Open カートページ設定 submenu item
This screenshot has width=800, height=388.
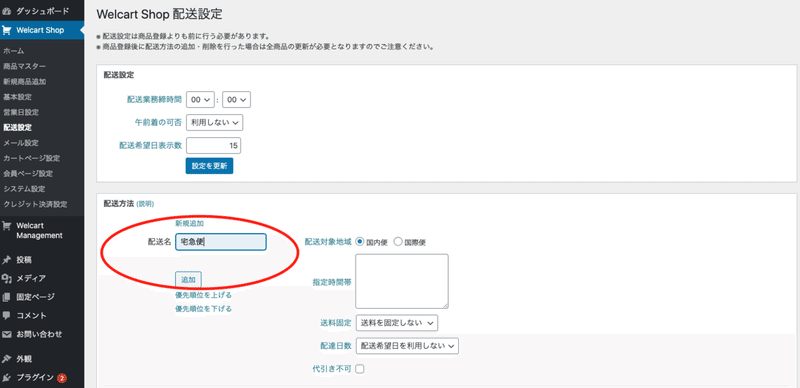32,158
